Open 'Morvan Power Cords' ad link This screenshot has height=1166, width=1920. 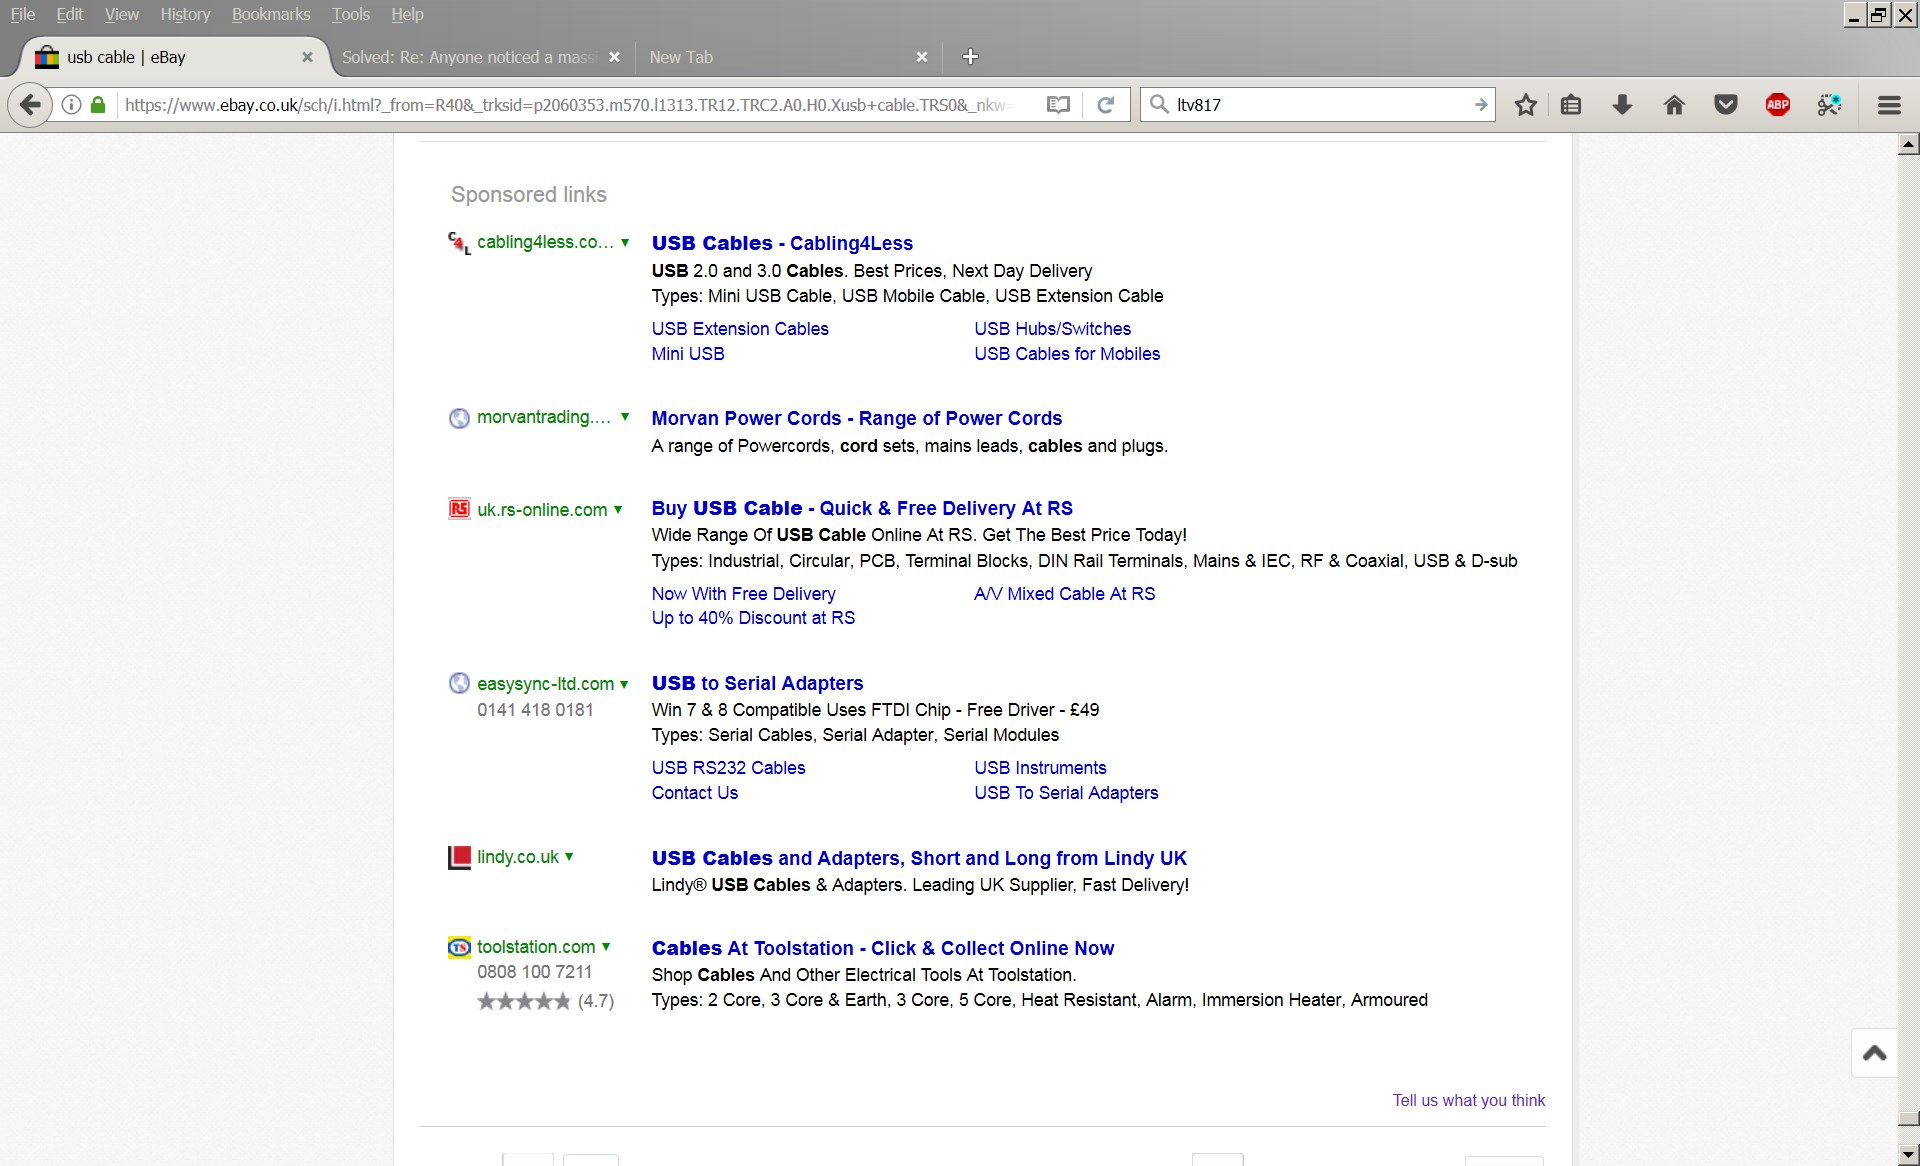point(857,418)
